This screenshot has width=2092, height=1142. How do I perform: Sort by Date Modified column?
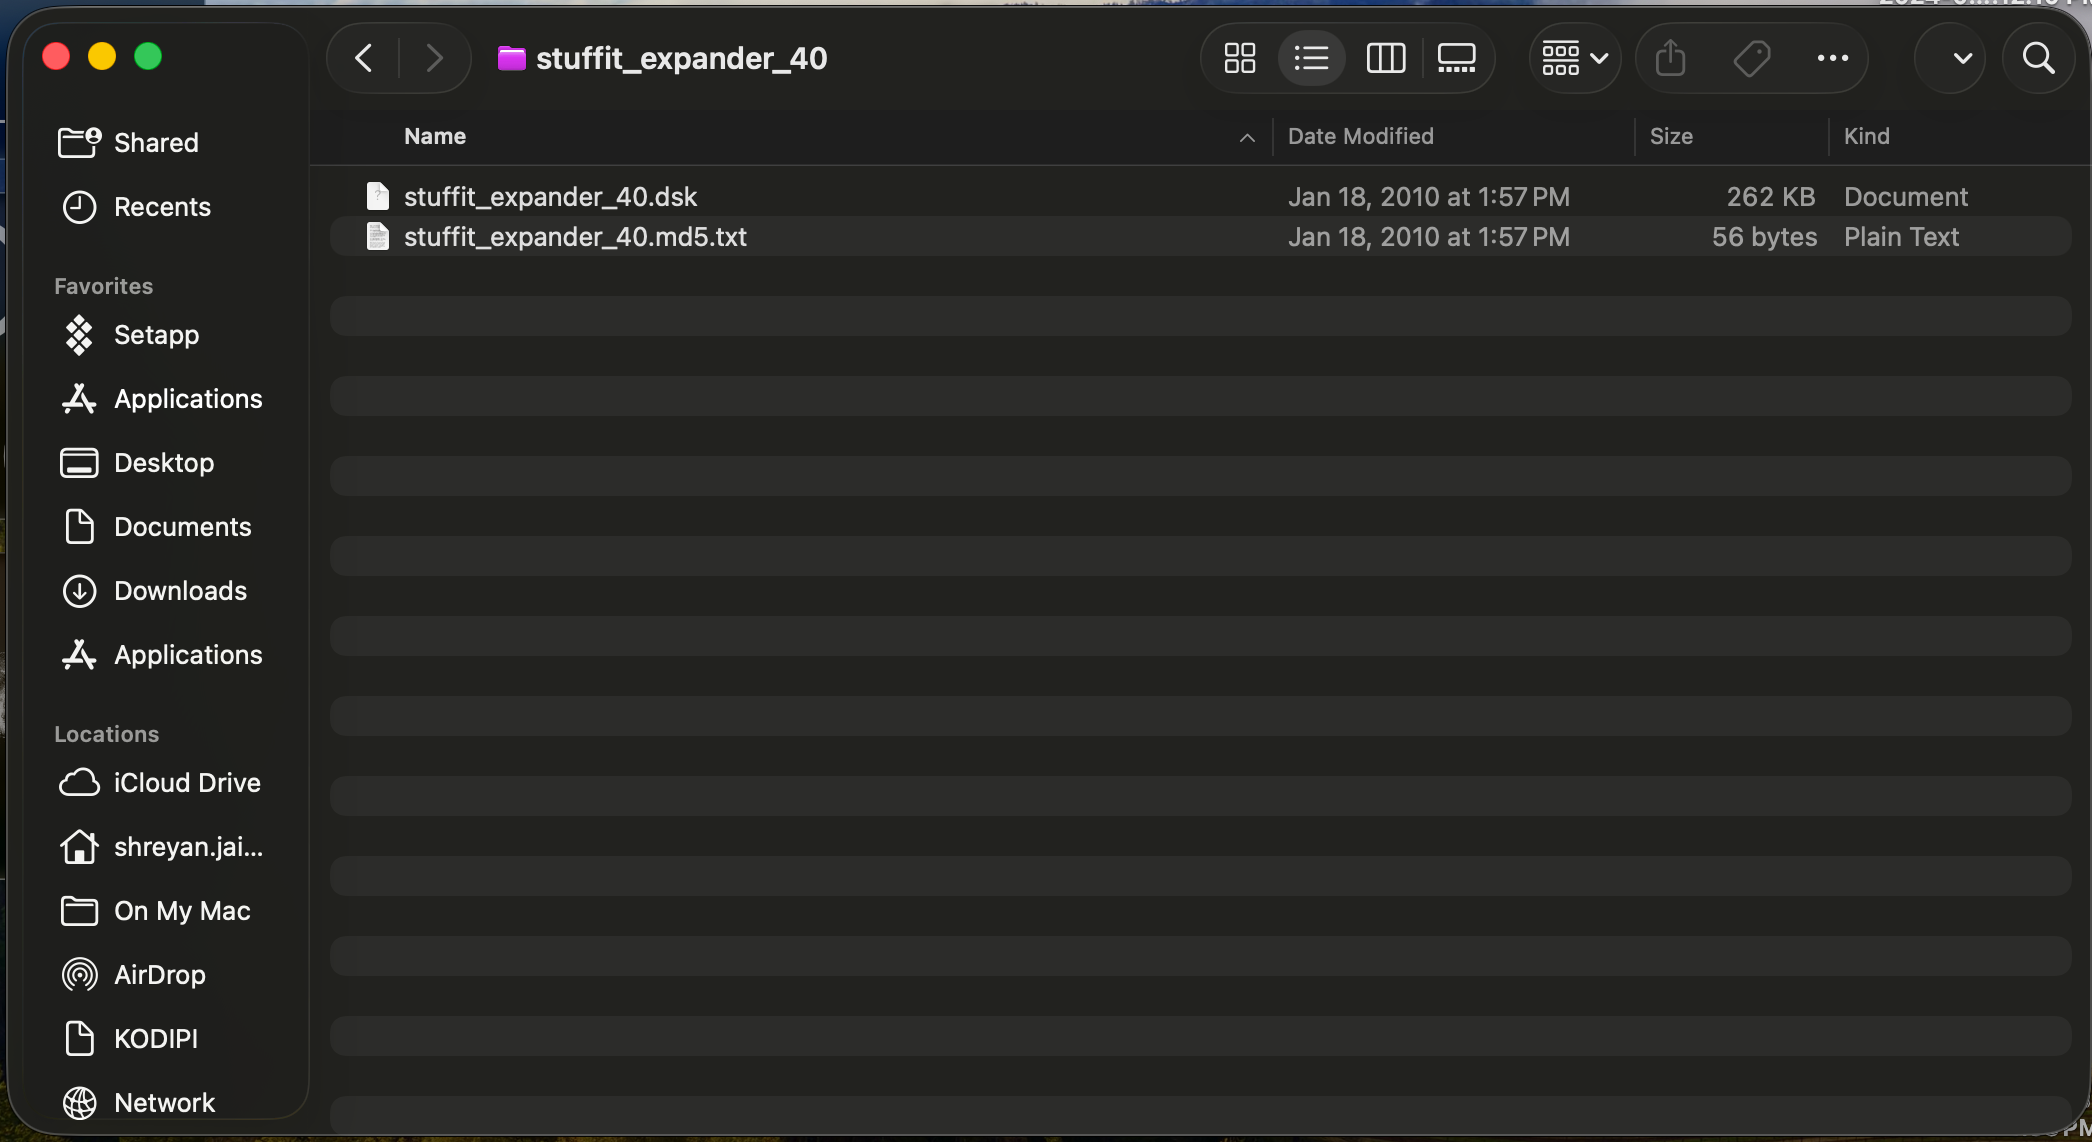tap(1360, 136)
